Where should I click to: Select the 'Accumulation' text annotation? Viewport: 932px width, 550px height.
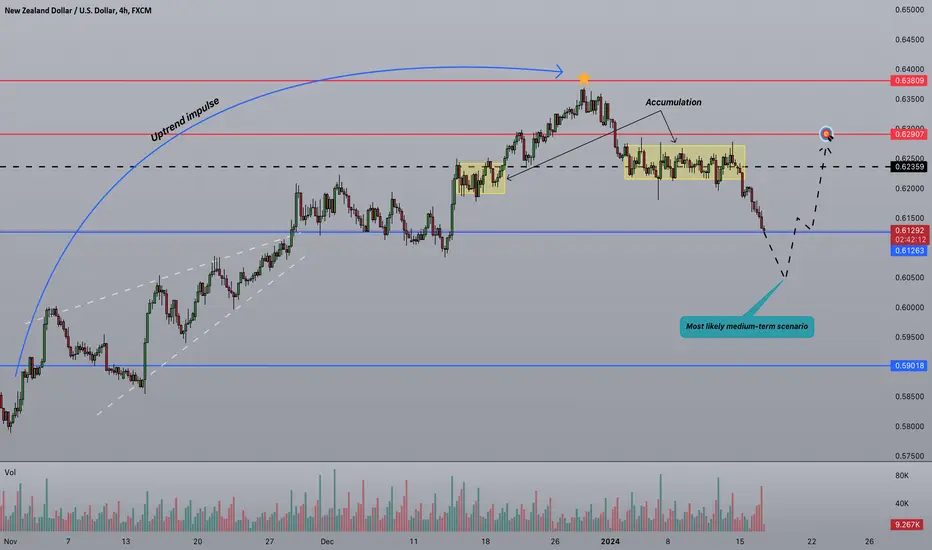coord(673,102)
